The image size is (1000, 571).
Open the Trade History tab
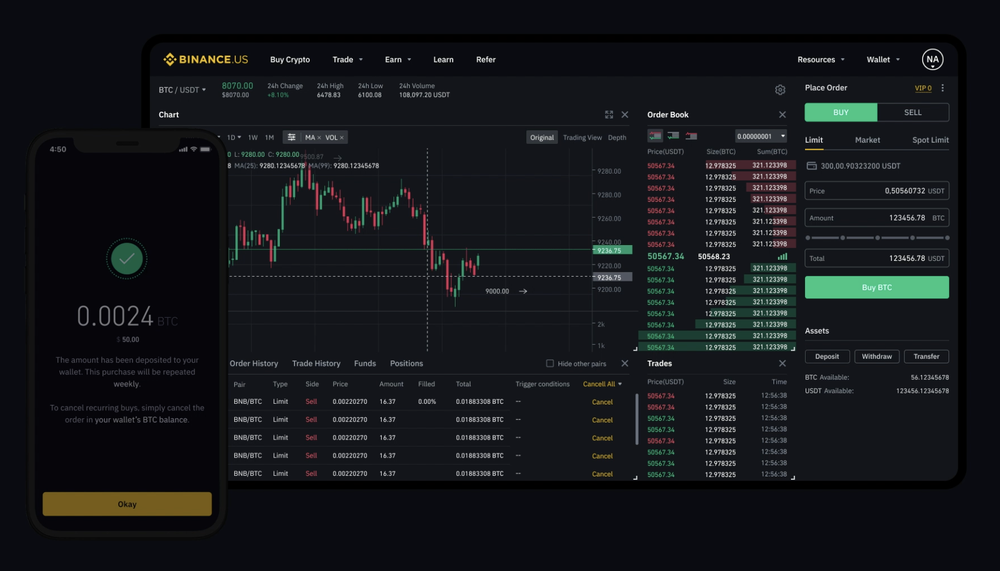point(316,364)
